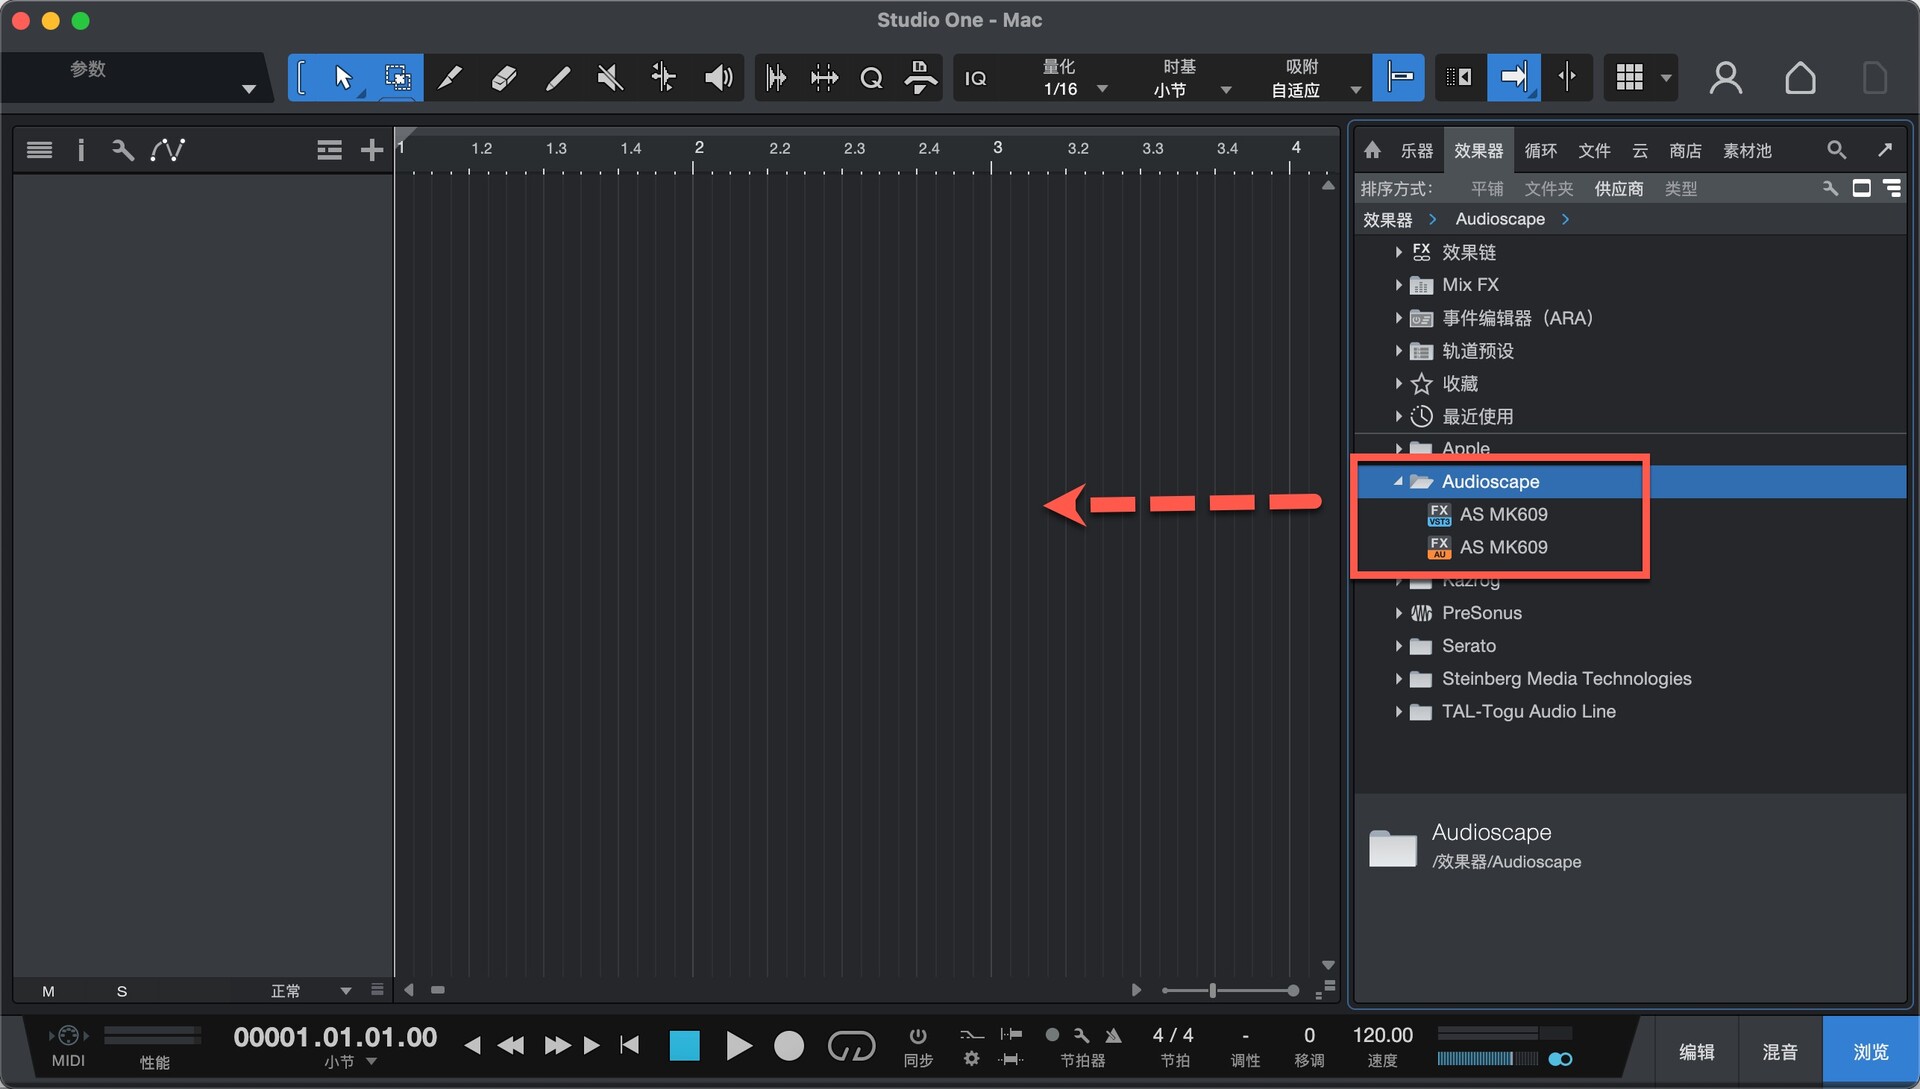Click the Paint pencil tool
Screen dimensions: 1920x1089
pyautogui.click(x=558, y=77)
